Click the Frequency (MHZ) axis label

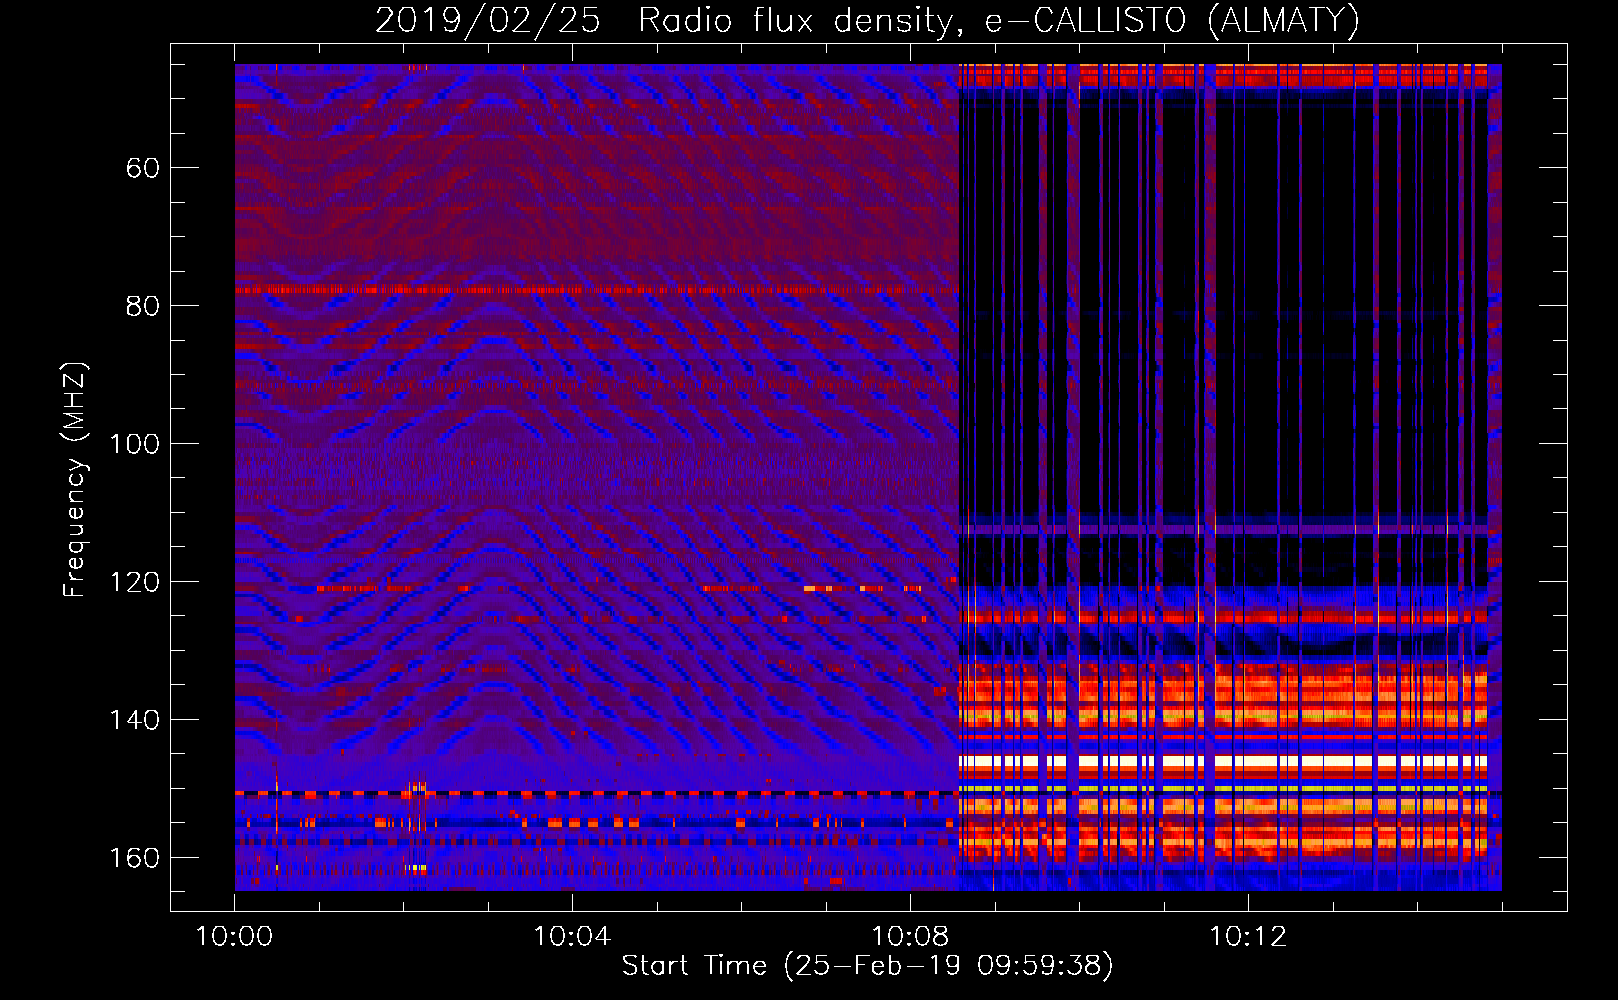pos(75,480)
